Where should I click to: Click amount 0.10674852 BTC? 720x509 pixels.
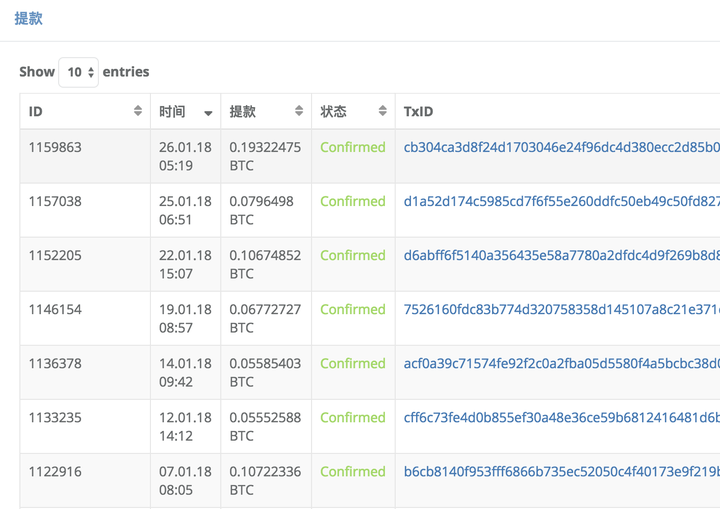coord(265,265)
